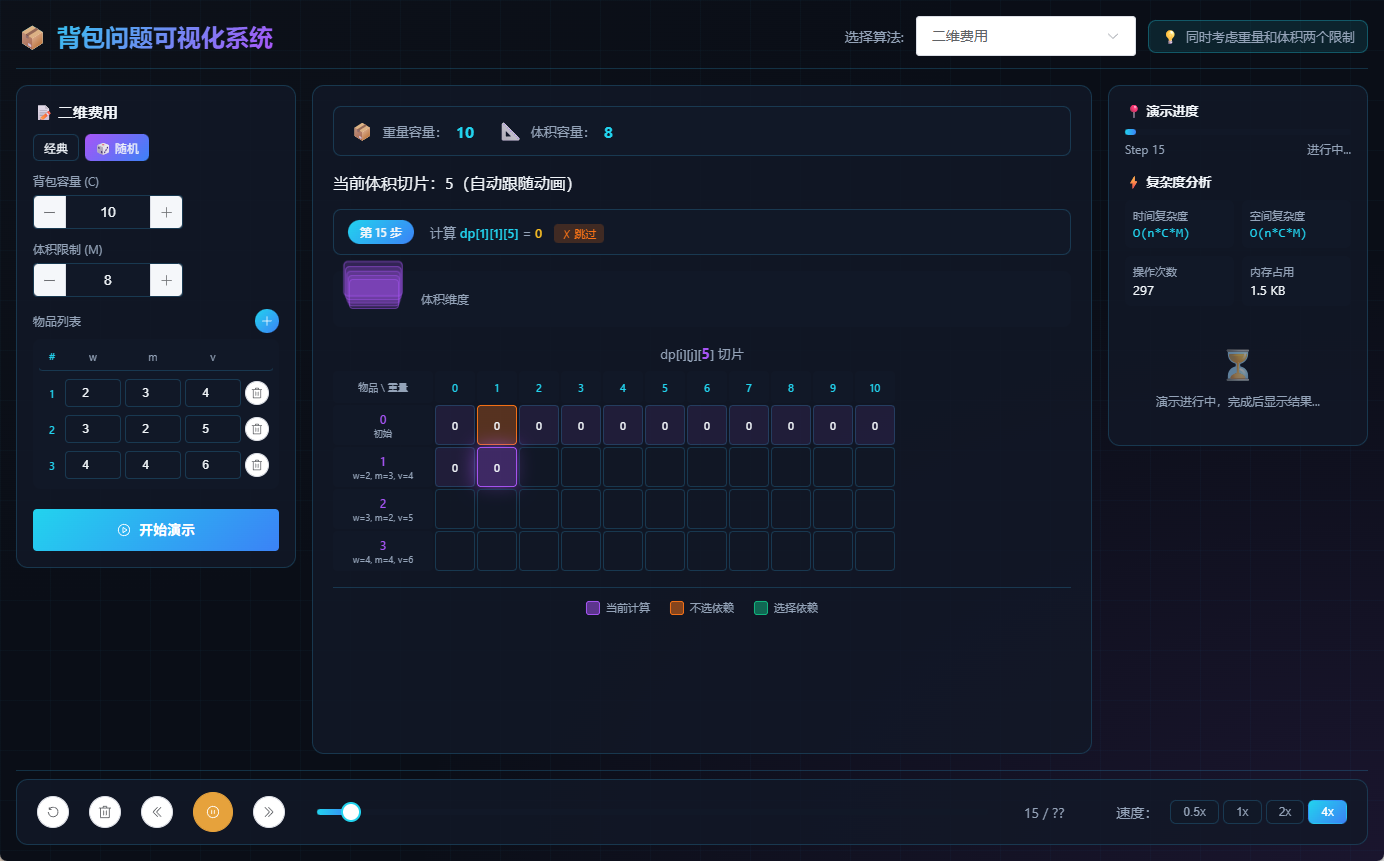The height and width of the screenshot is (861, 1384).
Task: Click the lightbulb hint icon in header
Action: pyautogui.click(x=1170, y=37)
